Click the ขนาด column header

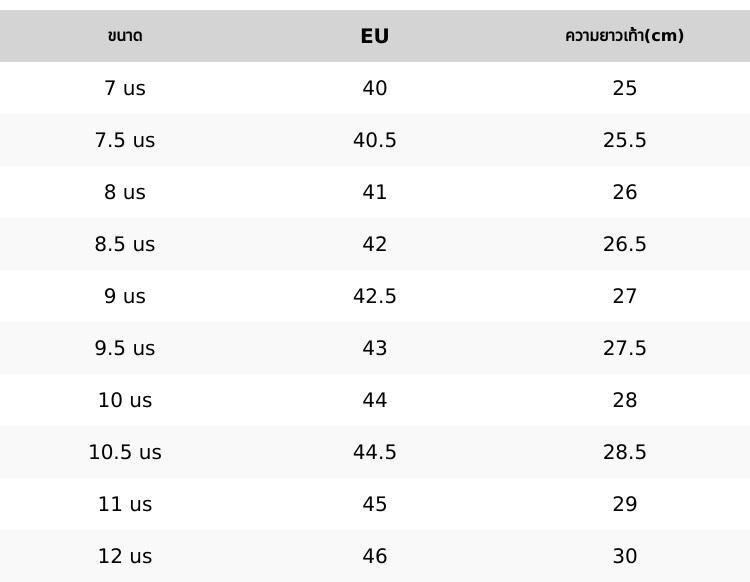pyautogui.click(x=125, y=36)
